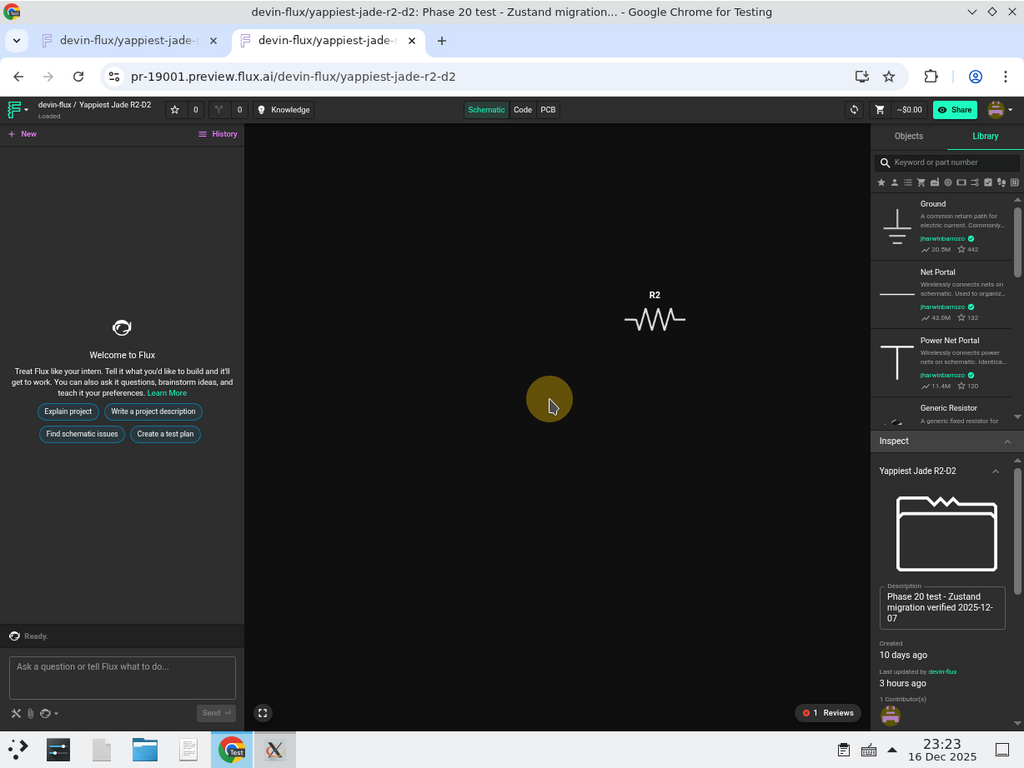Screen dimensions: 1024x768
Task: Switch to the Objects tab
Action: pos(908,136)
